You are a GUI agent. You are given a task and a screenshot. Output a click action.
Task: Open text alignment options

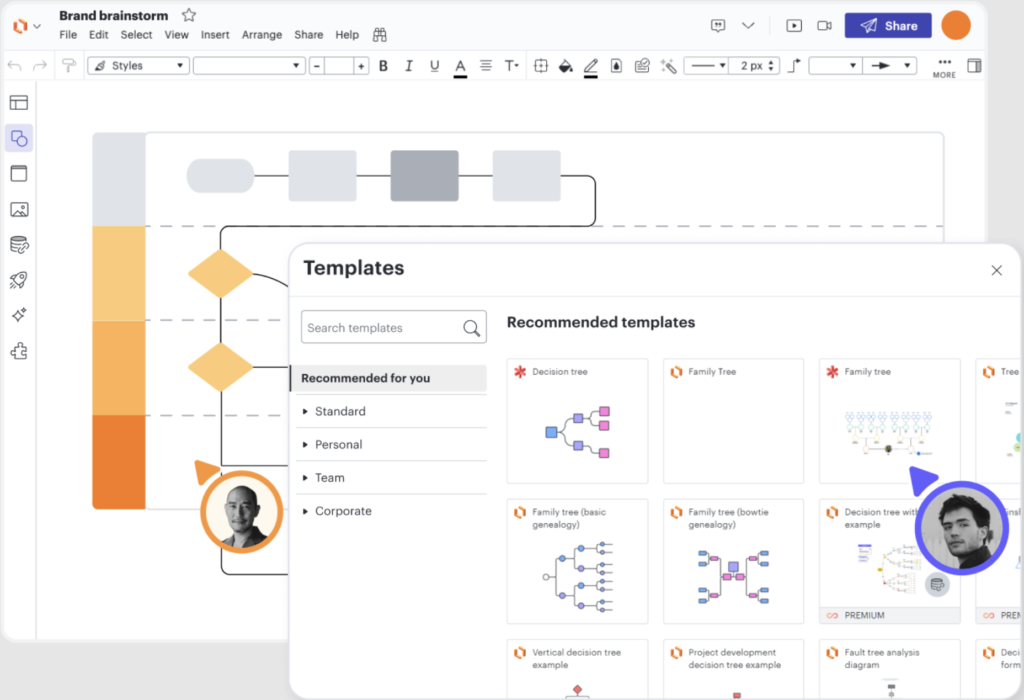486,65
